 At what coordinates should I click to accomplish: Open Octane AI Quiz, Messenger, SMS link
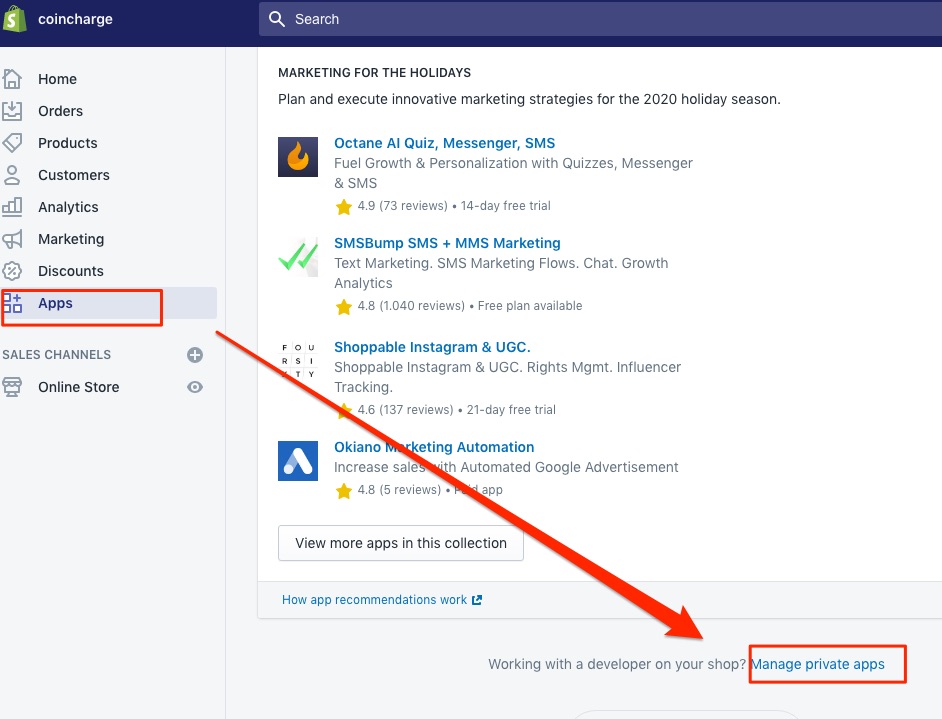445,143
